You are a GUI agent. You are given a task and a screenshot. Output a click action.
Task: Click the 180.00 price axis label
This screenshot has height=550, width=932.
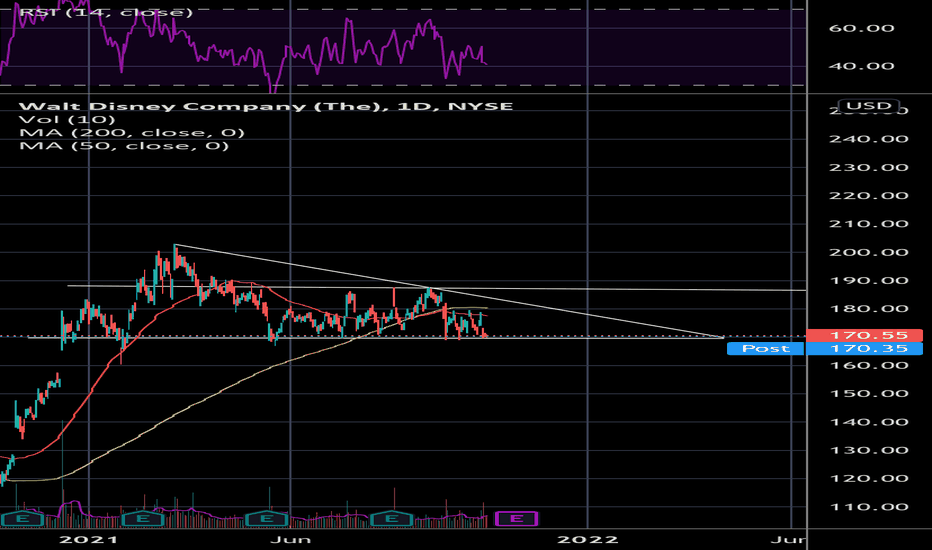868,309
